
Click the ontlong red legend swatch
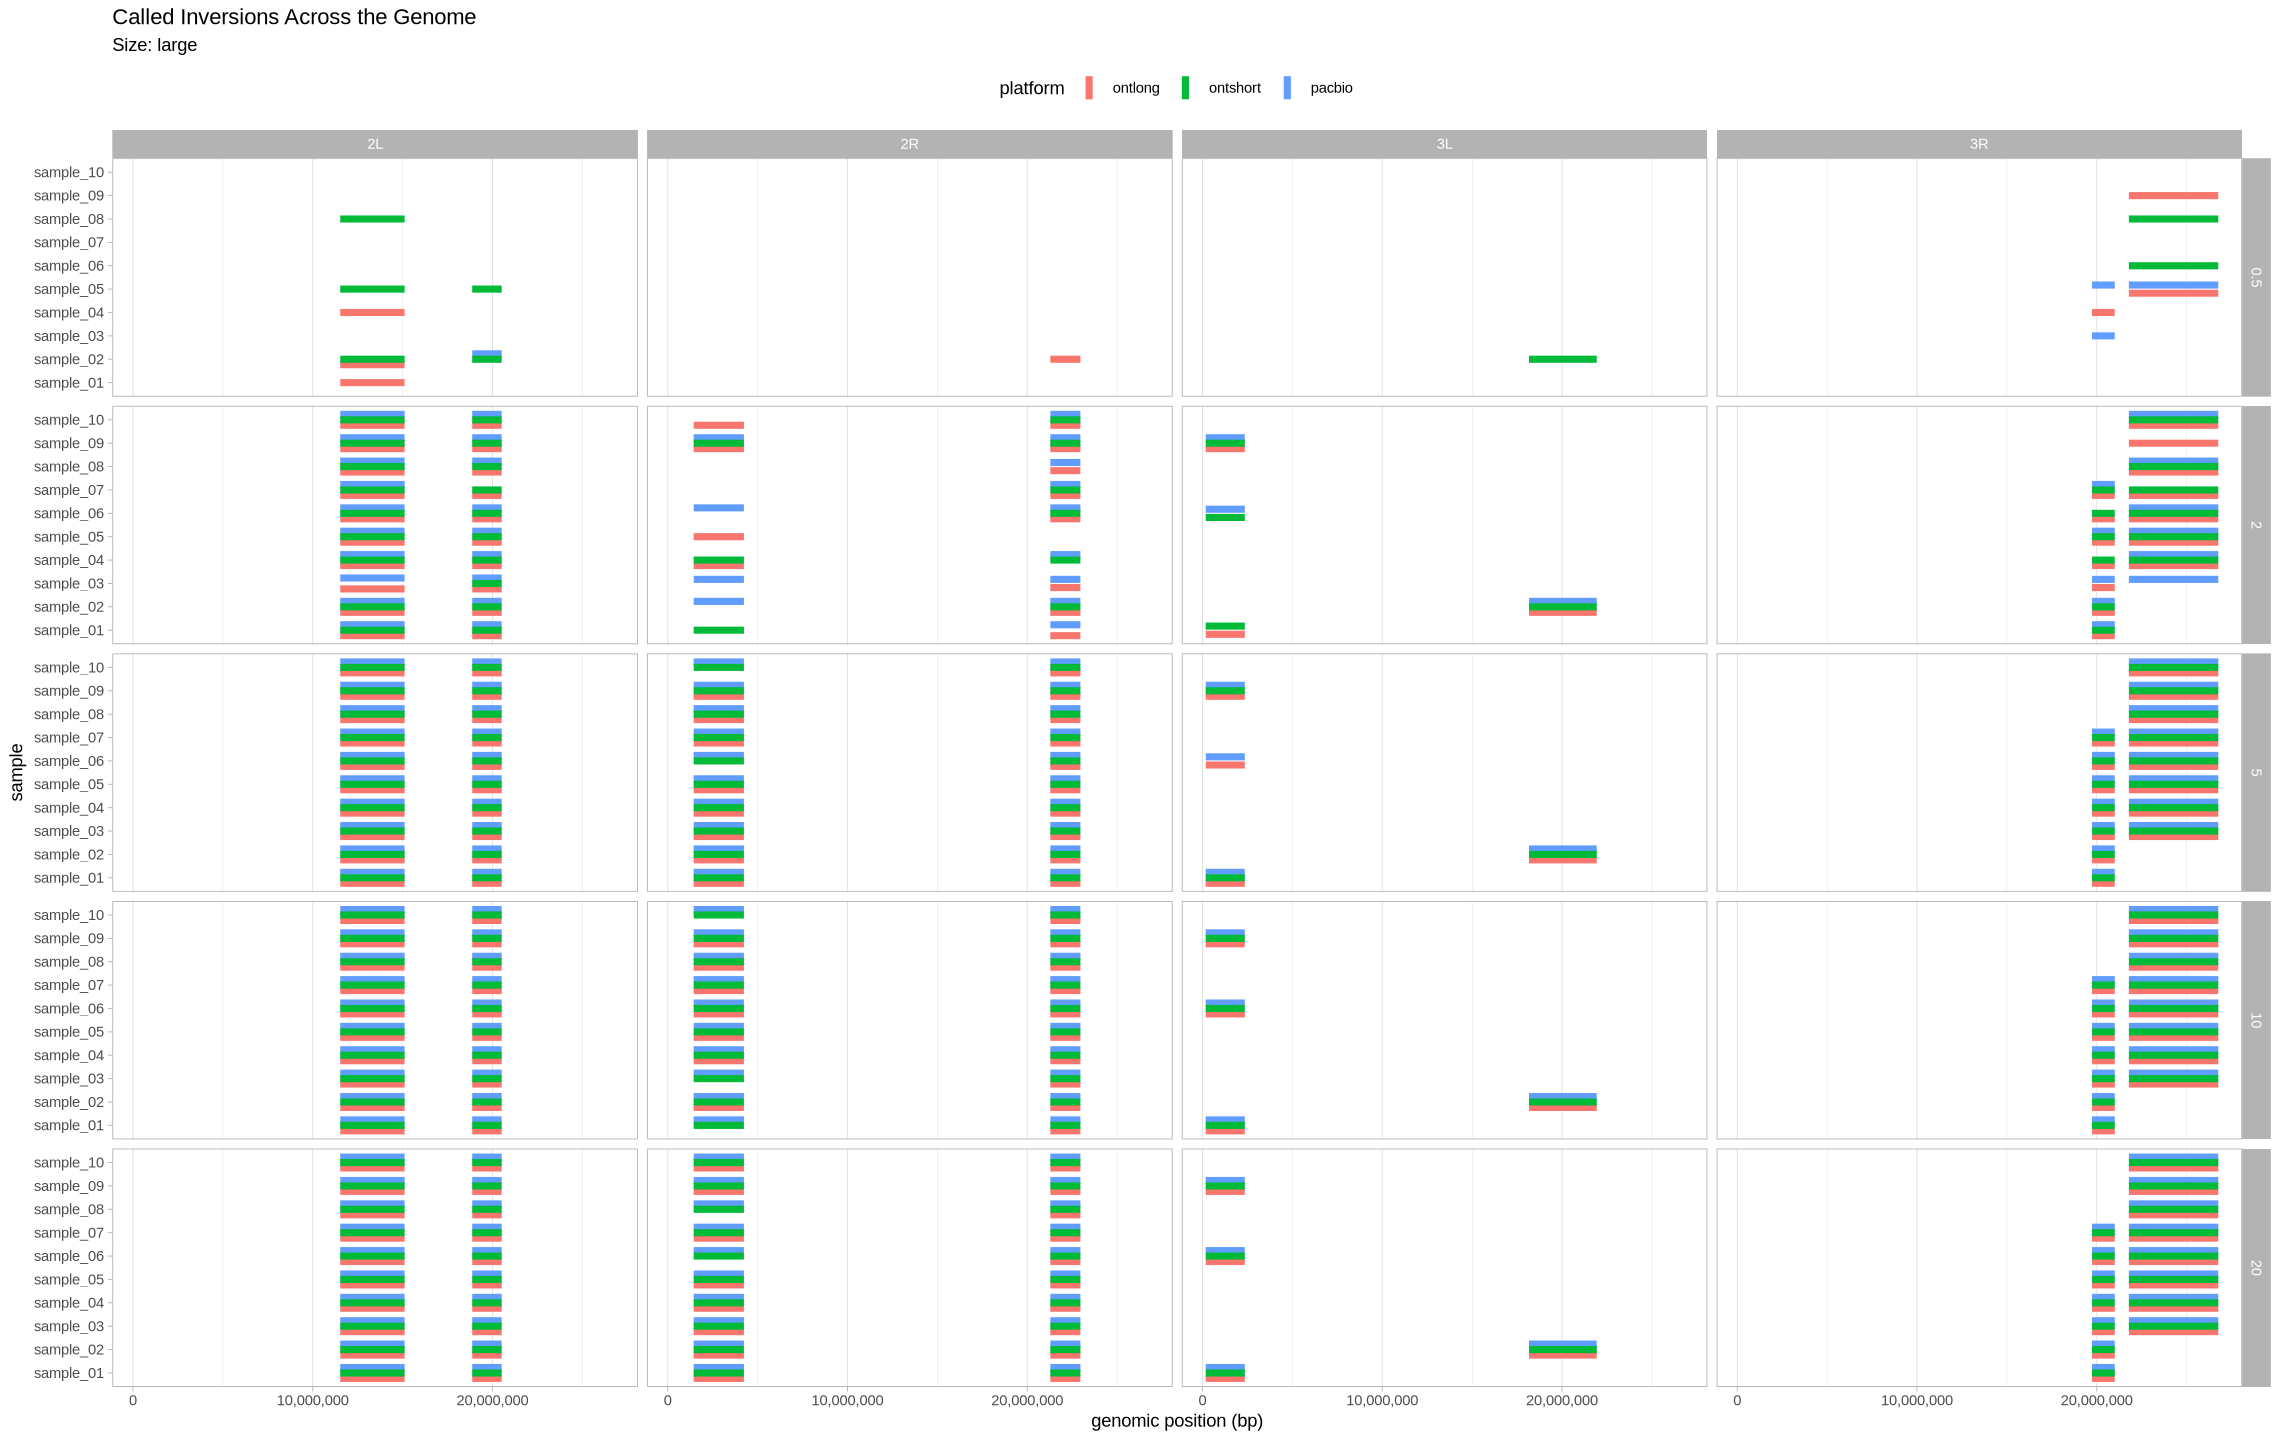1089,88
